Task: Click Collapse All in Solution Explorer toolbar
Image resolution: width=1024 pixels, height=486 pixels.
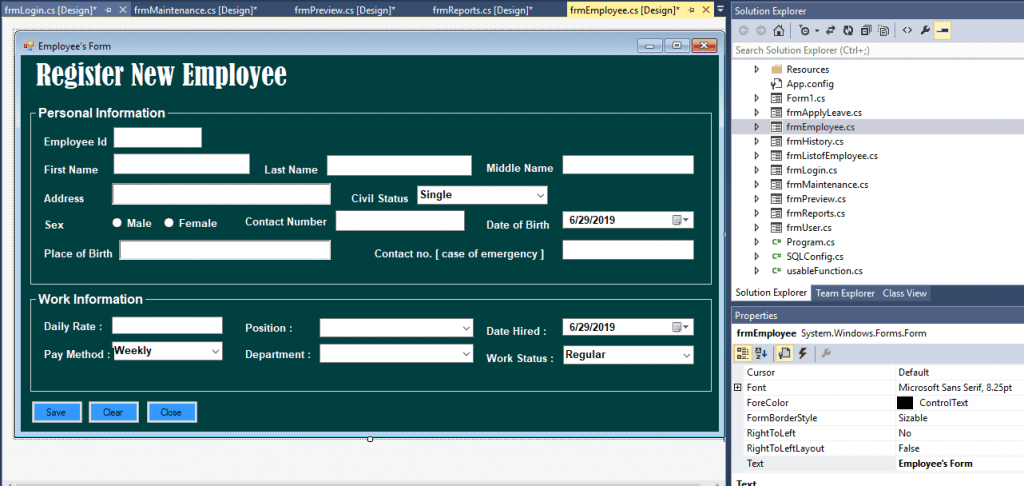Action: (x=866, y=31)
